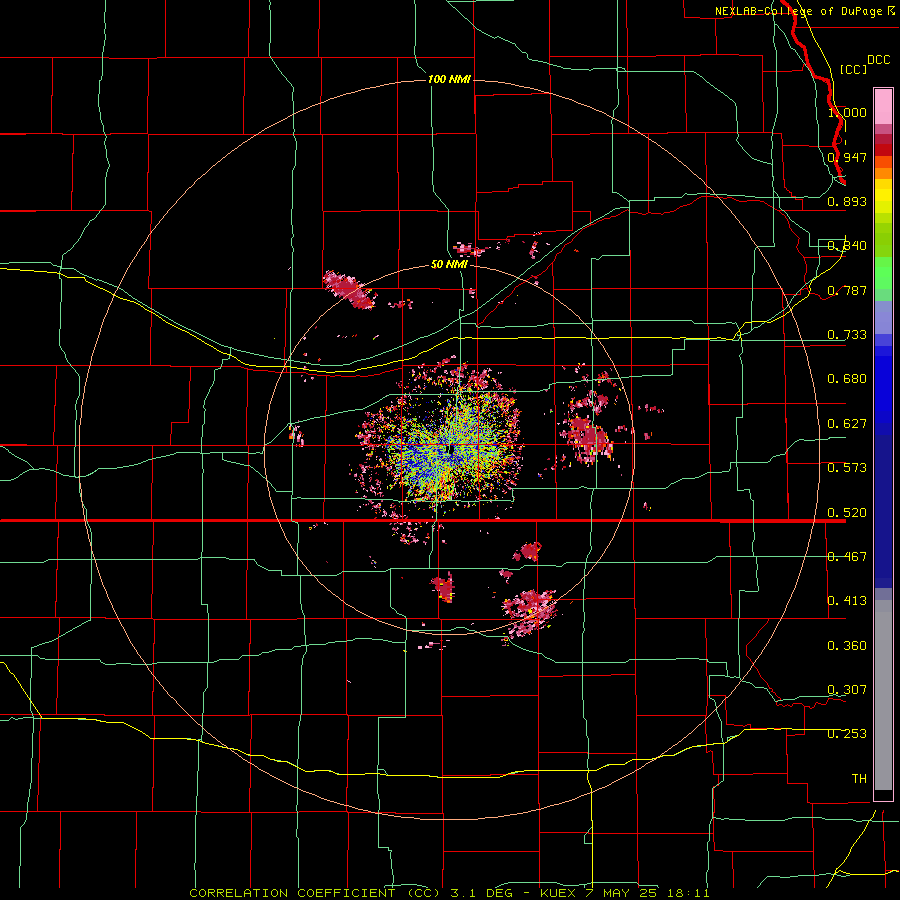Click the 0.733 scale value
Viewport: 900px width, 900px height.
(847, 335)
